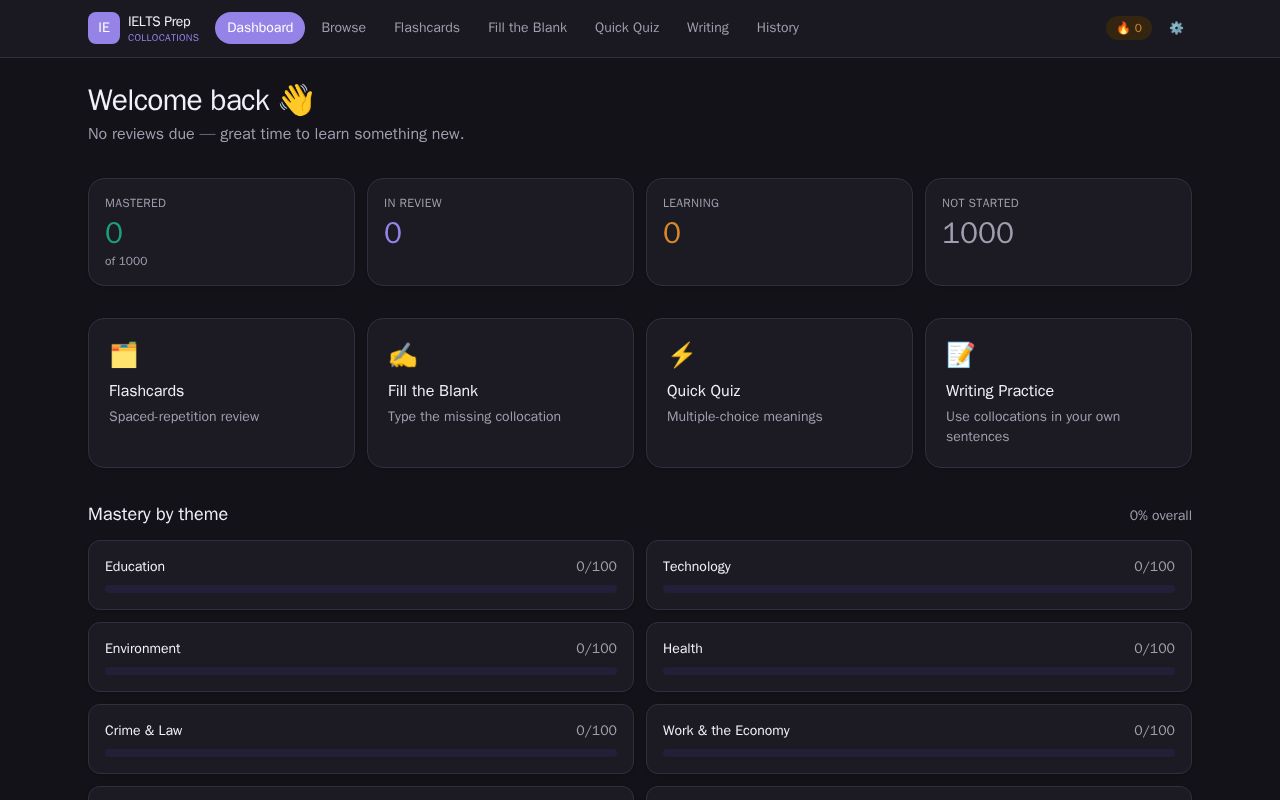The height and width of the screenshot is (800, 1280).
Task: View the History tab
Action: 778,28
